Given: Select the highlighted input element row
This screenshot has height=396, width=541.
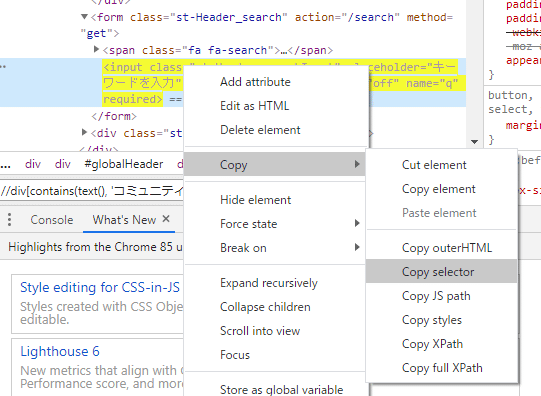Looking at the screenshot, I should 233,83.
